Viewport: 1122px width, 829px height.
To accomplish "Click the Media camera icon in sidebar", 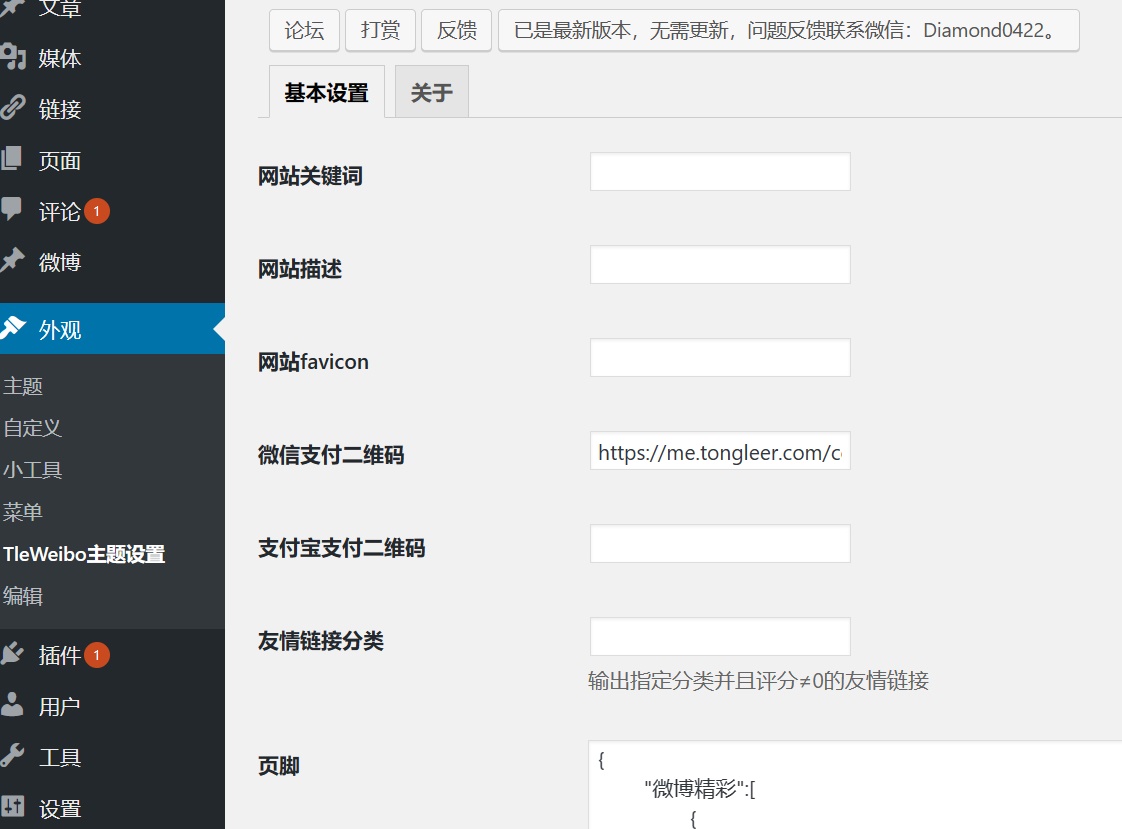I will click(x=12, y=58).
